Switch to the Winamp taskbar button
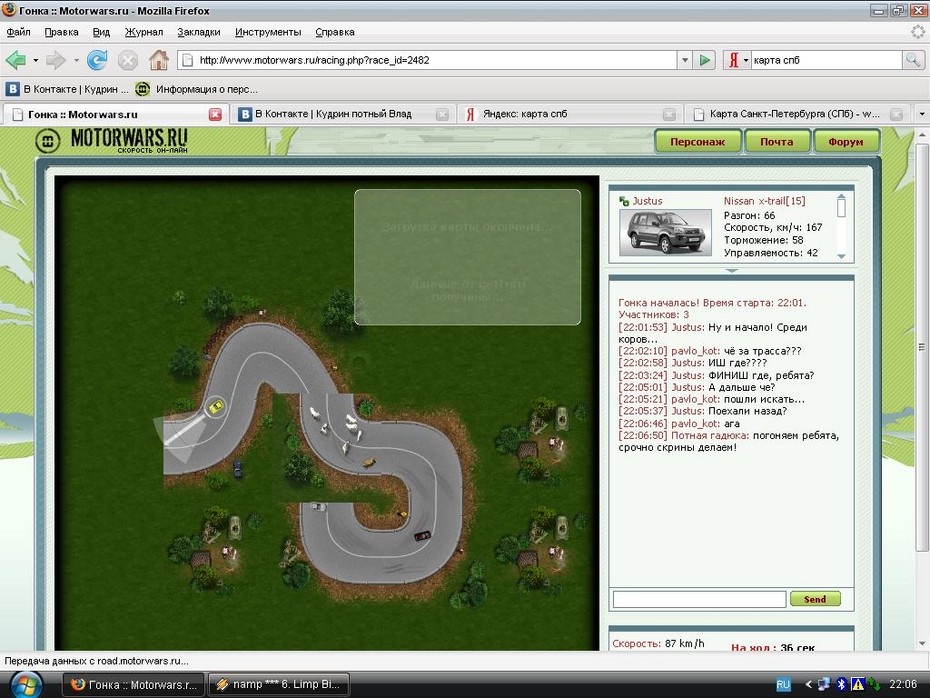930x698 pixels. click(x=279, y=684)
